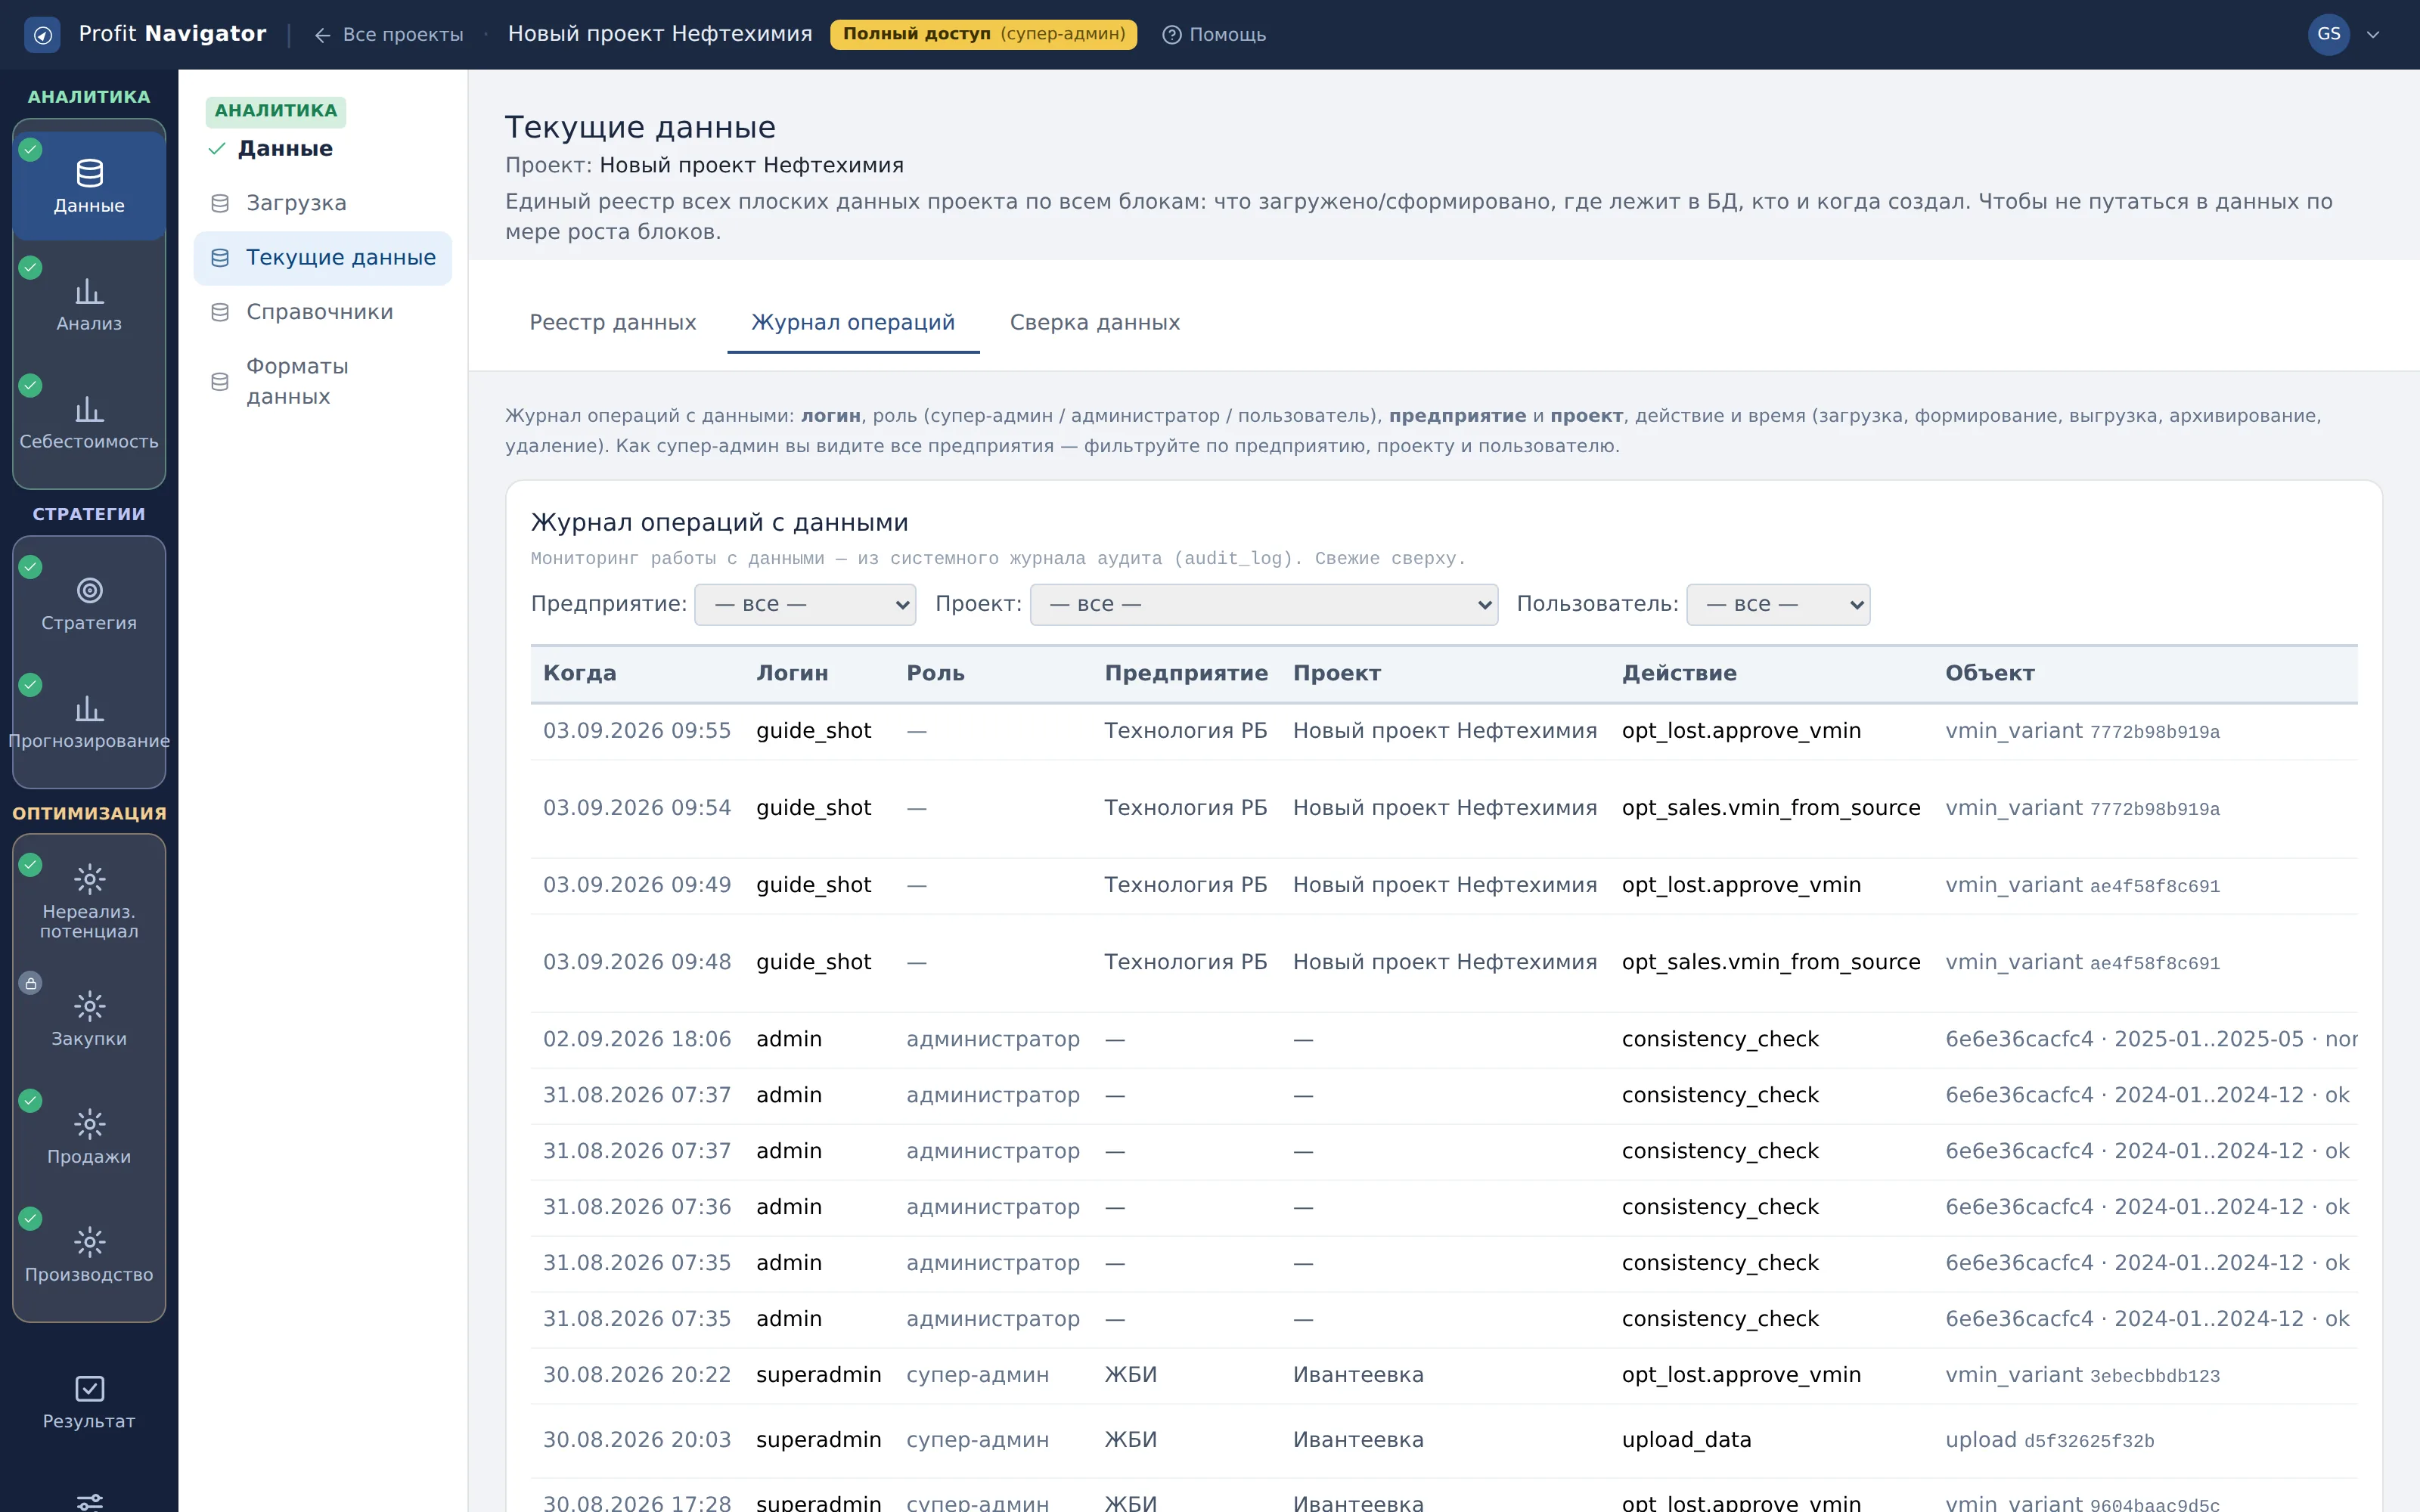Select Загрузка in the submenu
The image size is (2420, 1512).
coord(322,203)
